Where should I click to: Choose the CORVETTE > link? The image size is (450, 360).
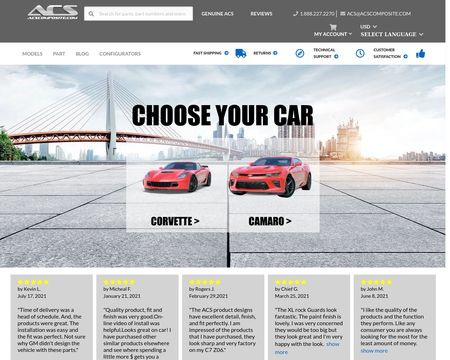175,221
